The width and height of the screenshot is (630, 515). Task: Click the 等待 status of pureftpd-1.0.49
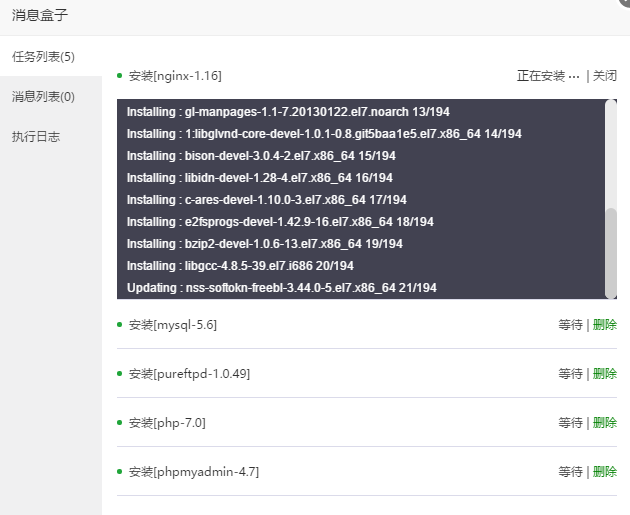click(x=570, y=374)
